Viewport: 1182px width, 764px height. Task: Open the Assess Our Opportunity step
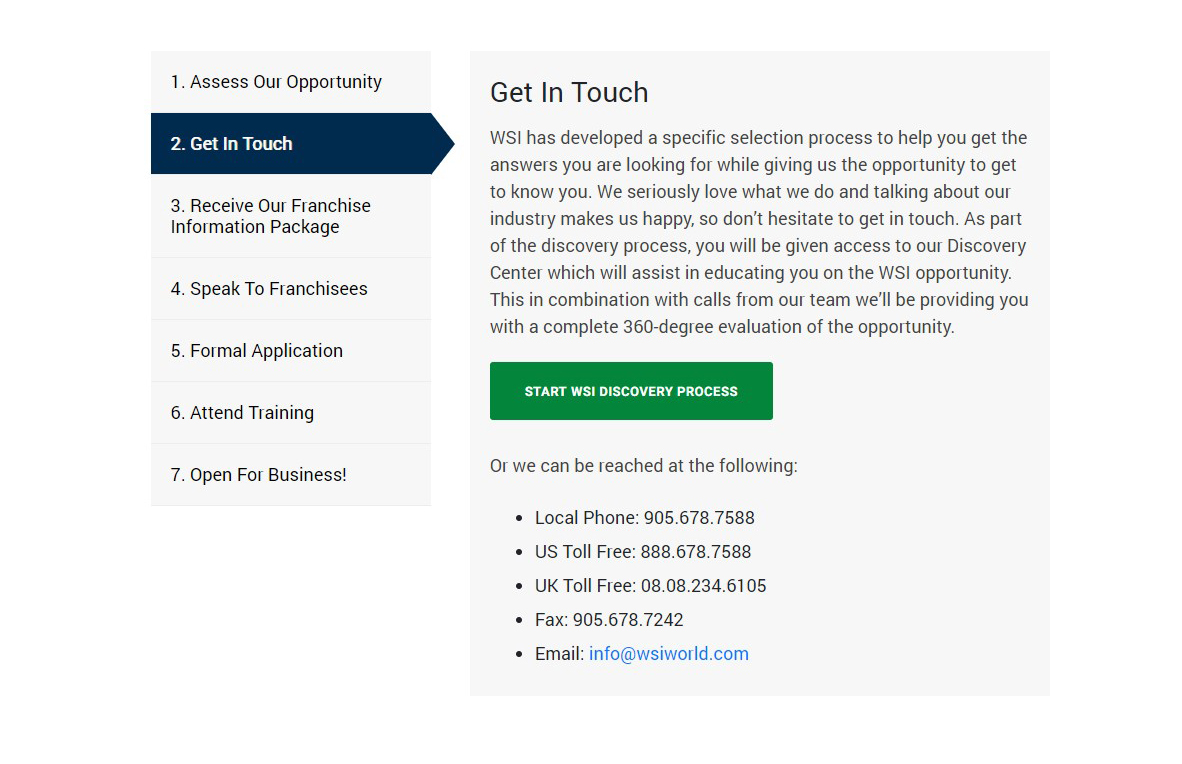pyautogui.click(x=291, y=81)
